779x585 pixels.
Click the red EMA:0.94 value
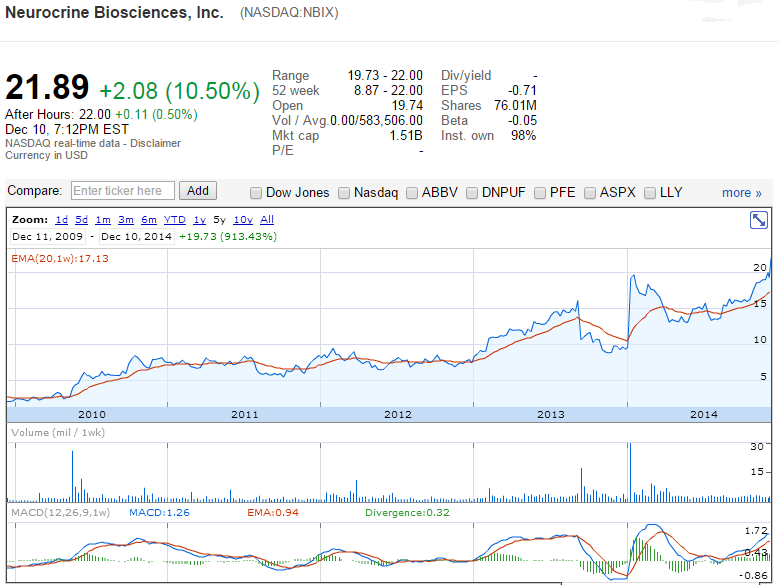(x=273, y=512)
